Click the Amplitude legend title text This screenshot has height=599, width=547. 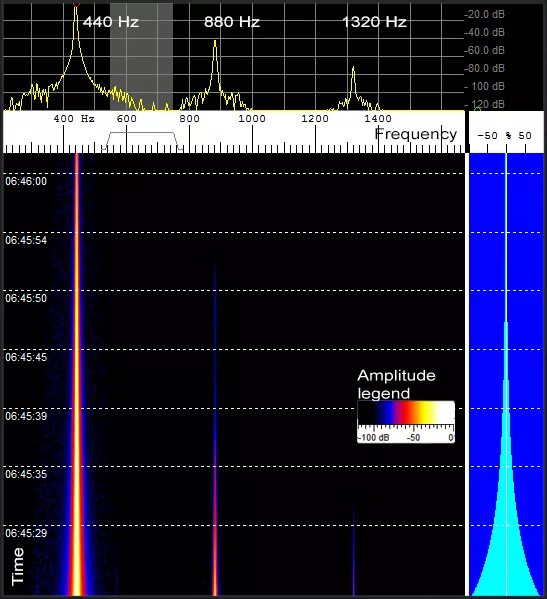click(x=396, y=384)
